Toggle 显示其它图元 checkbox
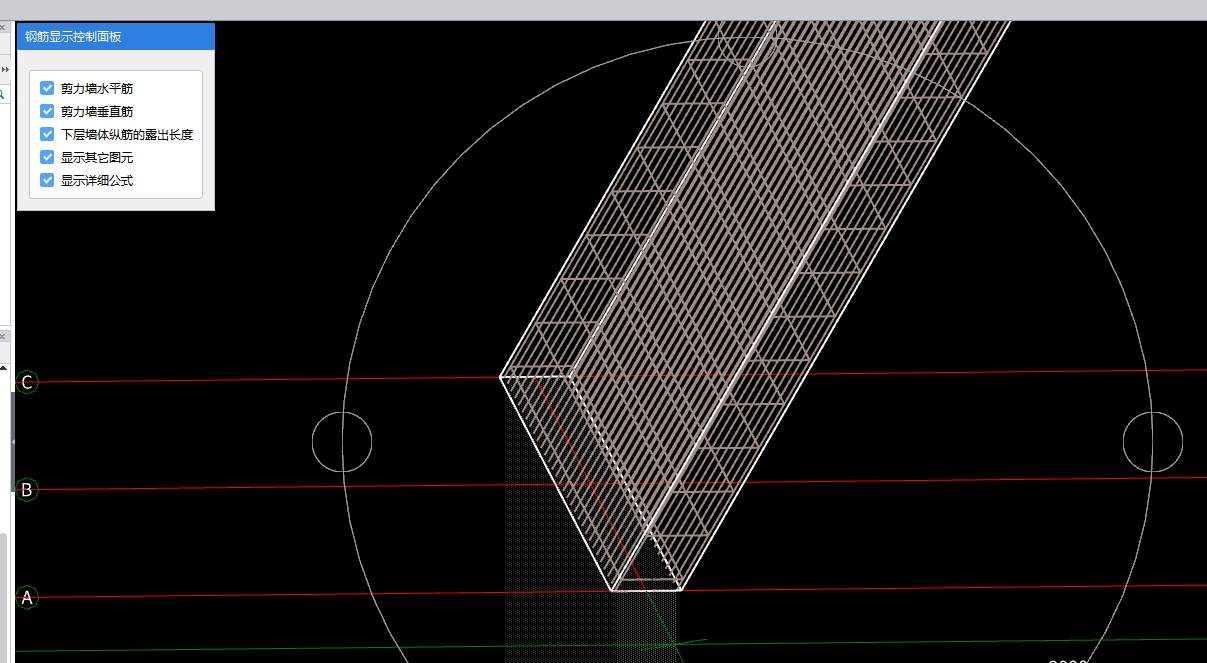Viewport: 1207px width, 663px height. 47,157
